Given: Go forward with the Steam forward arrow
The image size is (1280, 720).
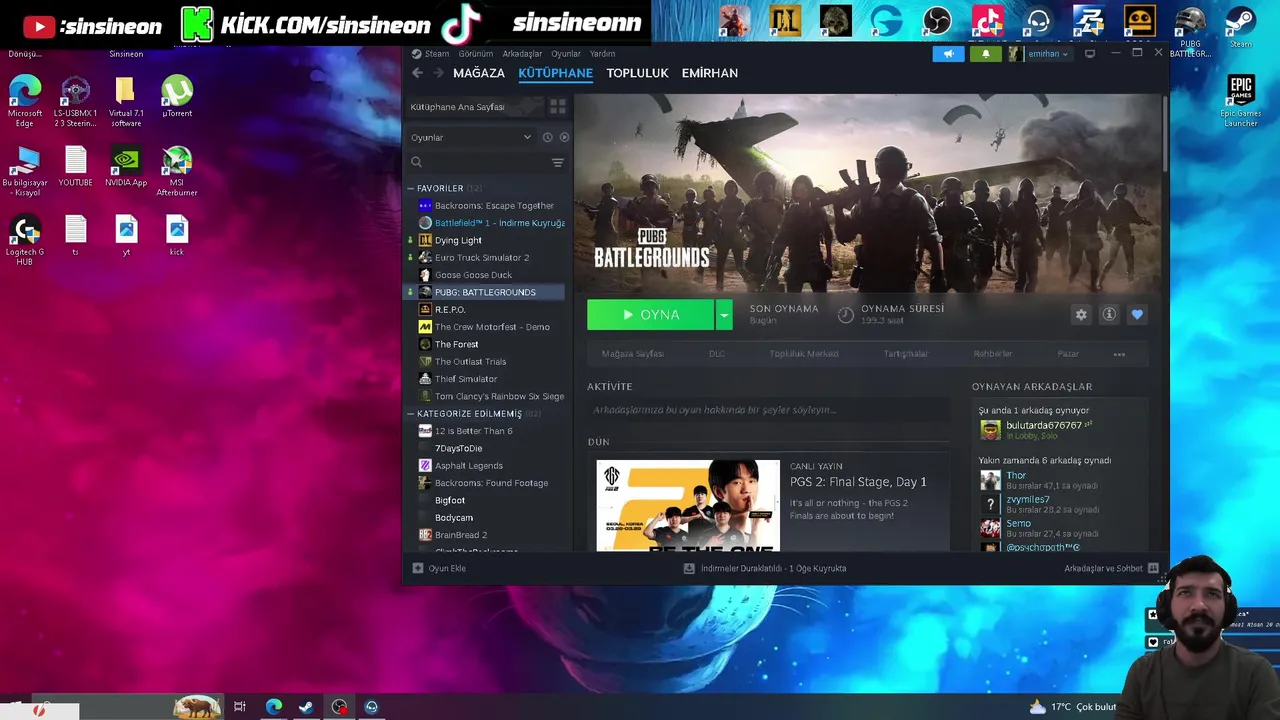Looking at the screenshot, I should pyautogui.click(x=439, y=73).
